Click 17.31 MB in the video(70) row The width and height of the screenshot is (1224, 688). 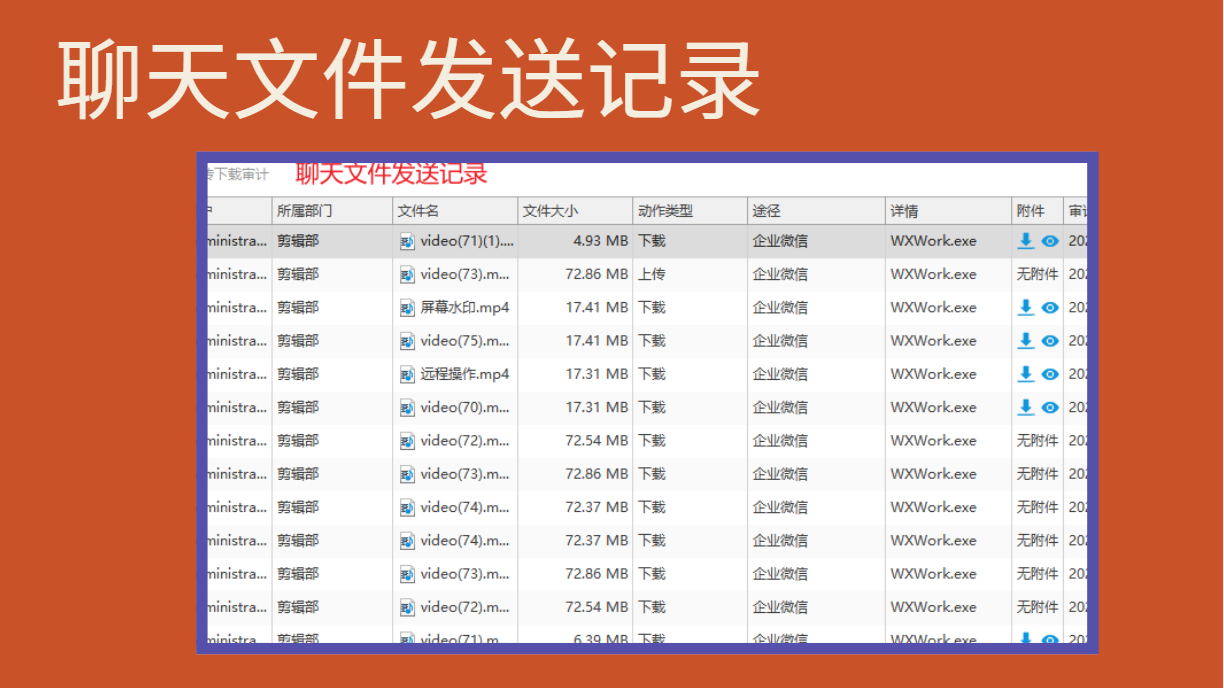pos(597,407)
